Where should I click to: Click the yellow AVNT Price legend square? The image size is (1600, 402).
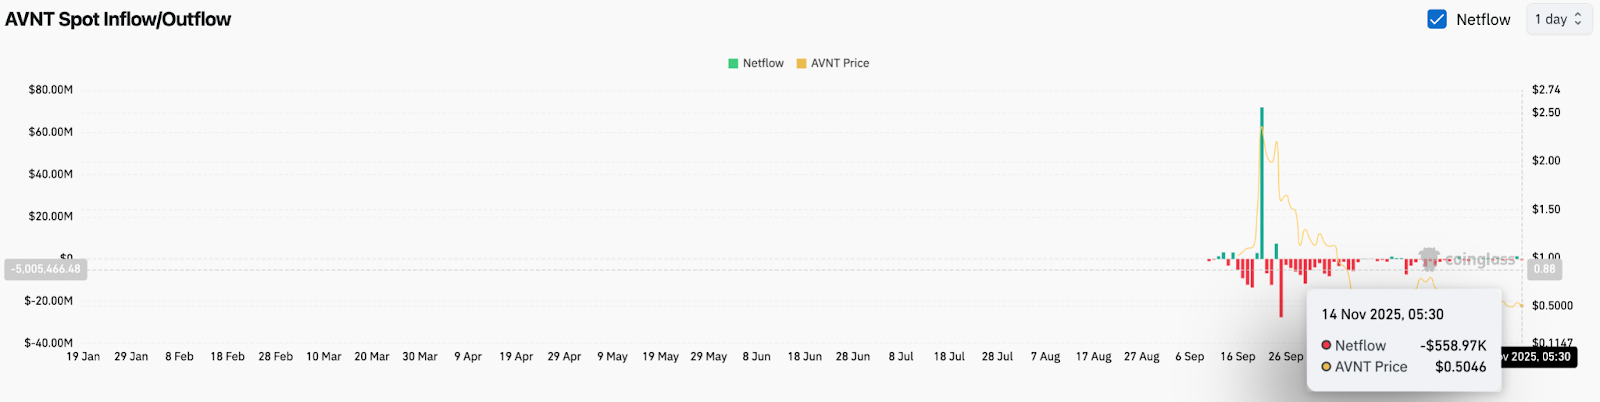pos(801,63)
